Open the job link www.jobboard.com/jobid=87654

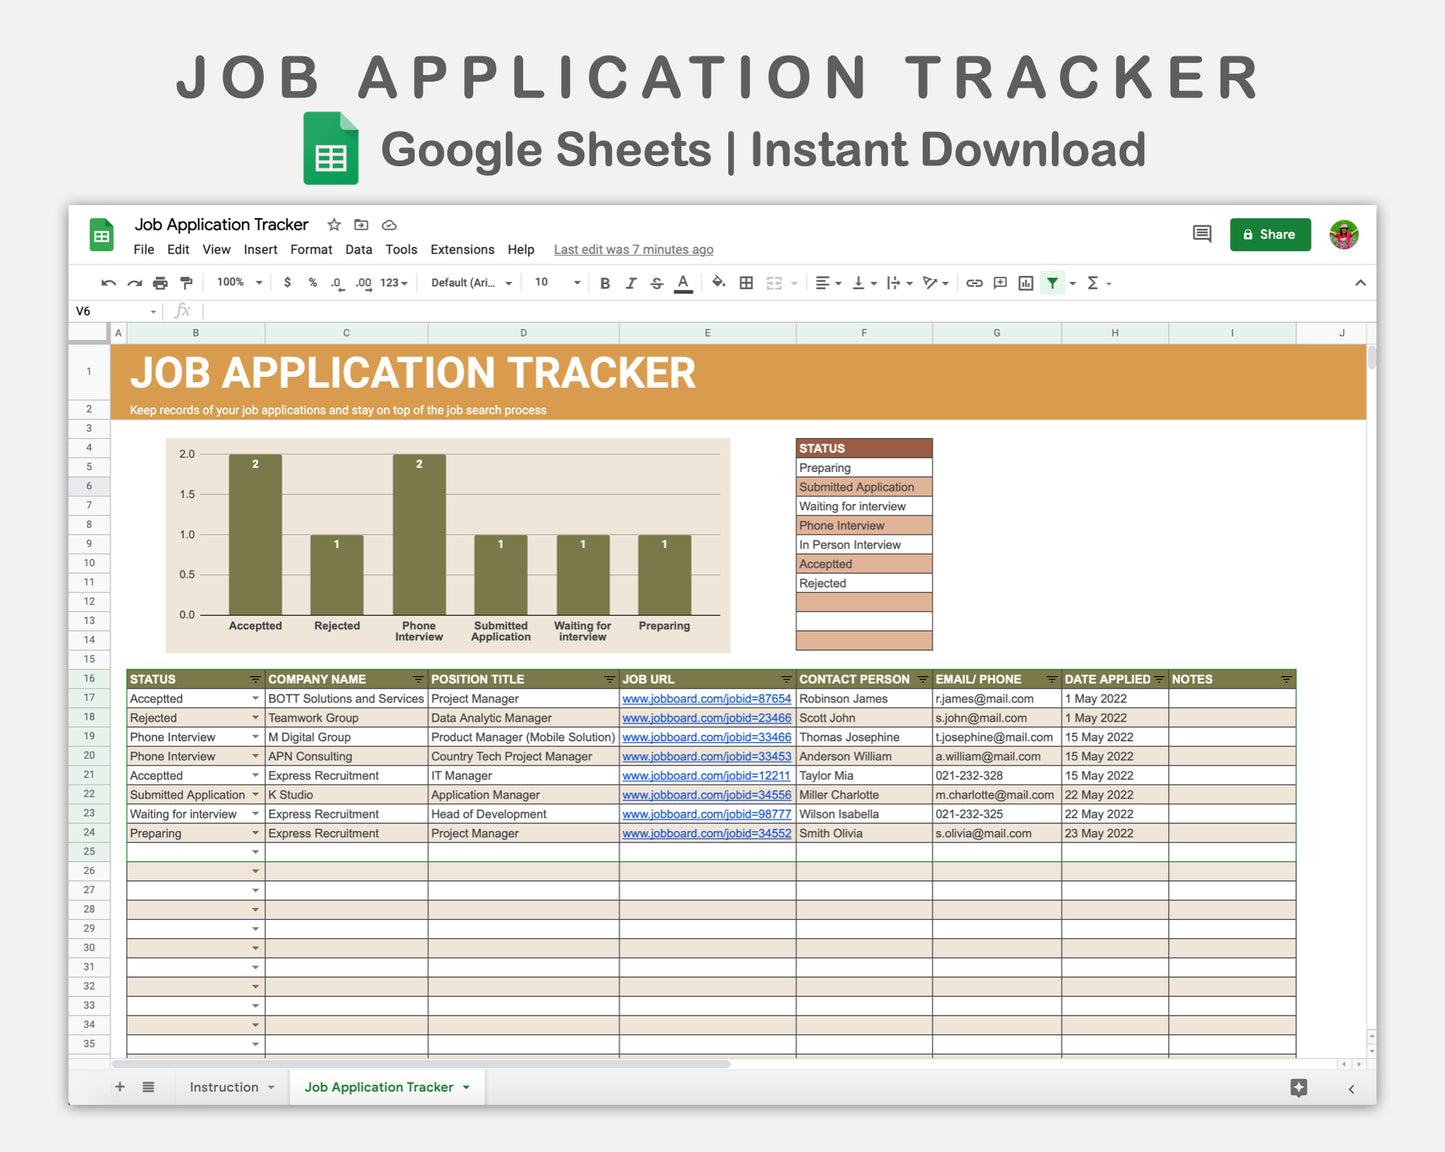[x=706, y=698]
